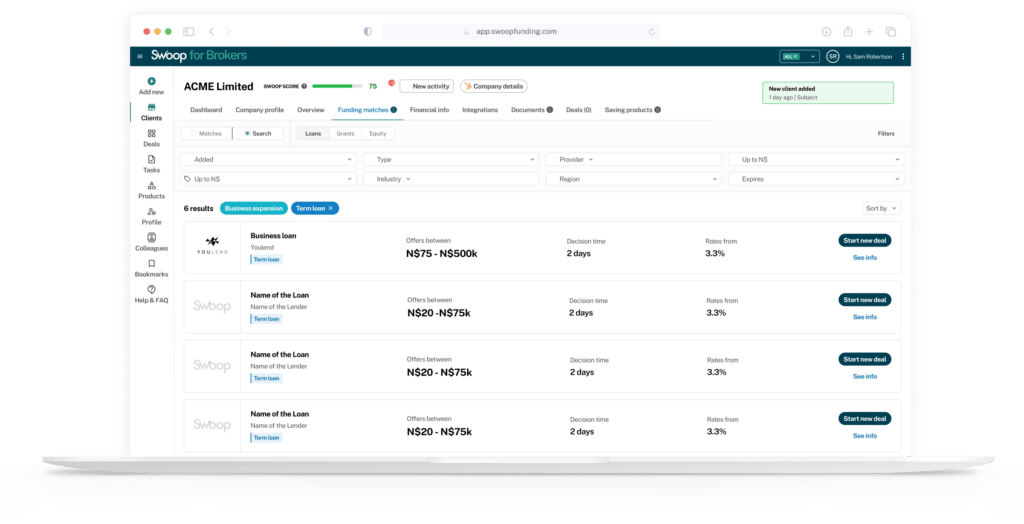Screen dimensions: 1024x524
Task: Switch to the Integrations tab
Action: (480, 110)
